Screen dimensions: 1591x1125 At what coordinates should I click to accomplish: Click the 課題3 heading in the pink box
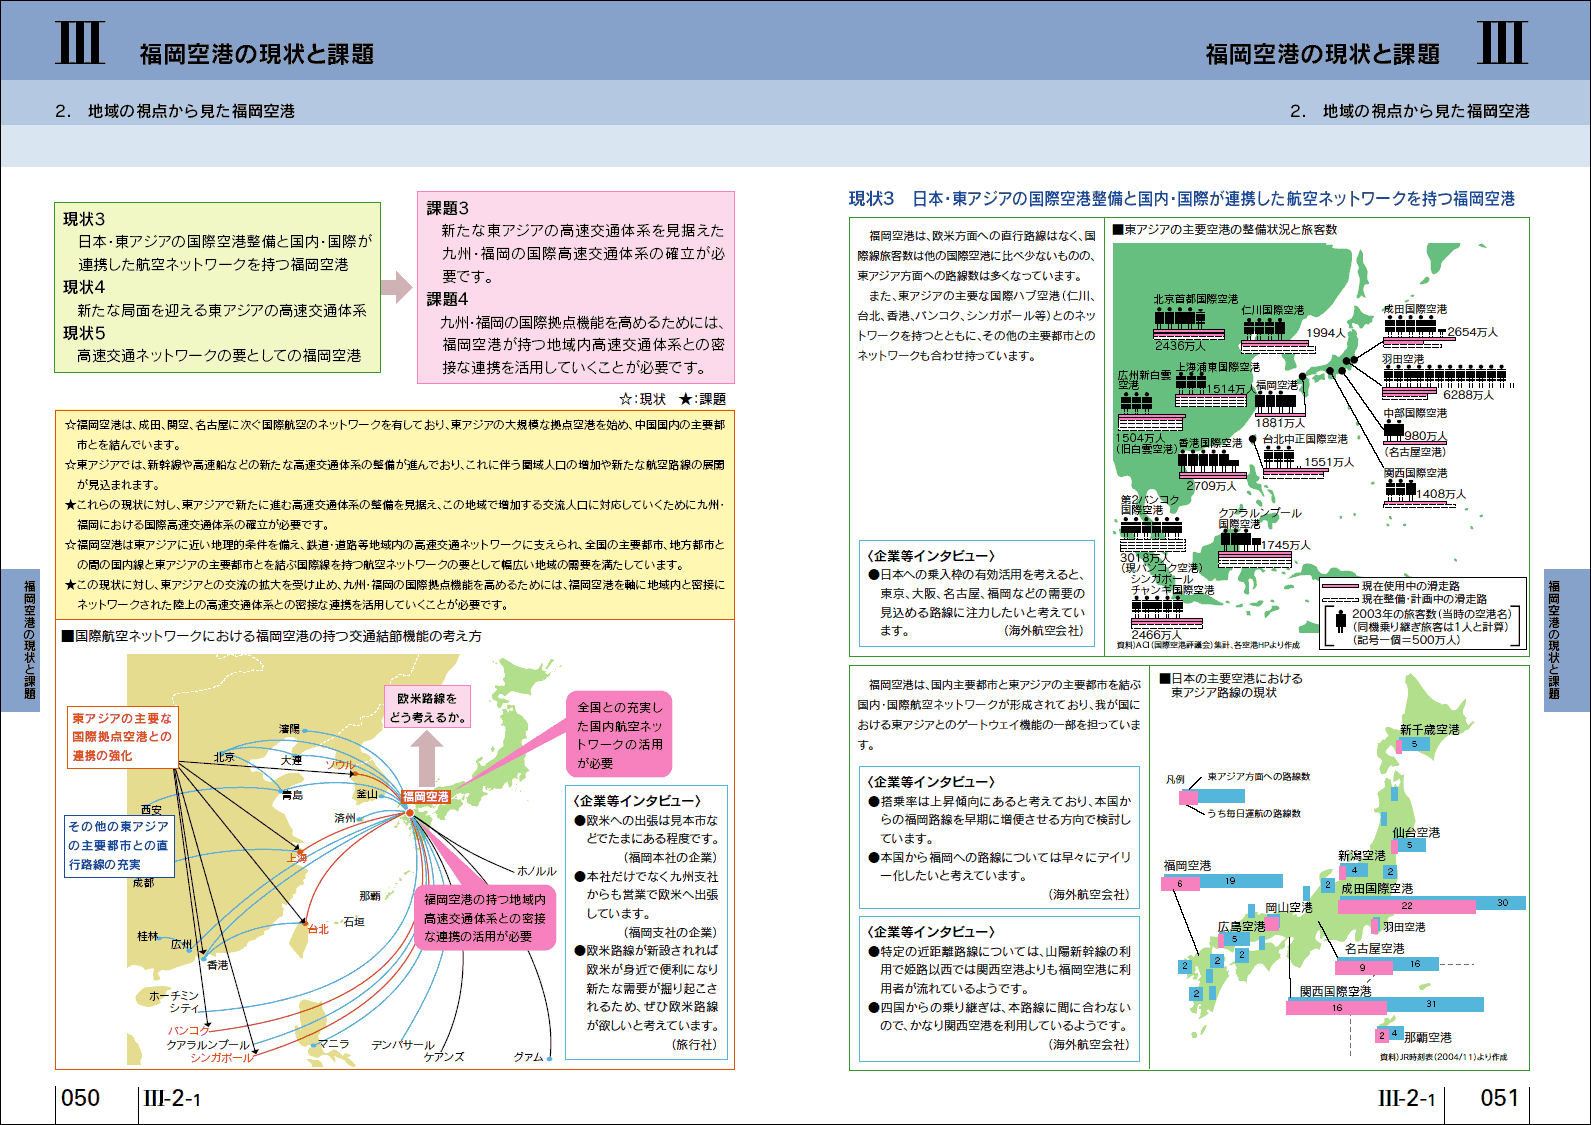pos(447,208)
